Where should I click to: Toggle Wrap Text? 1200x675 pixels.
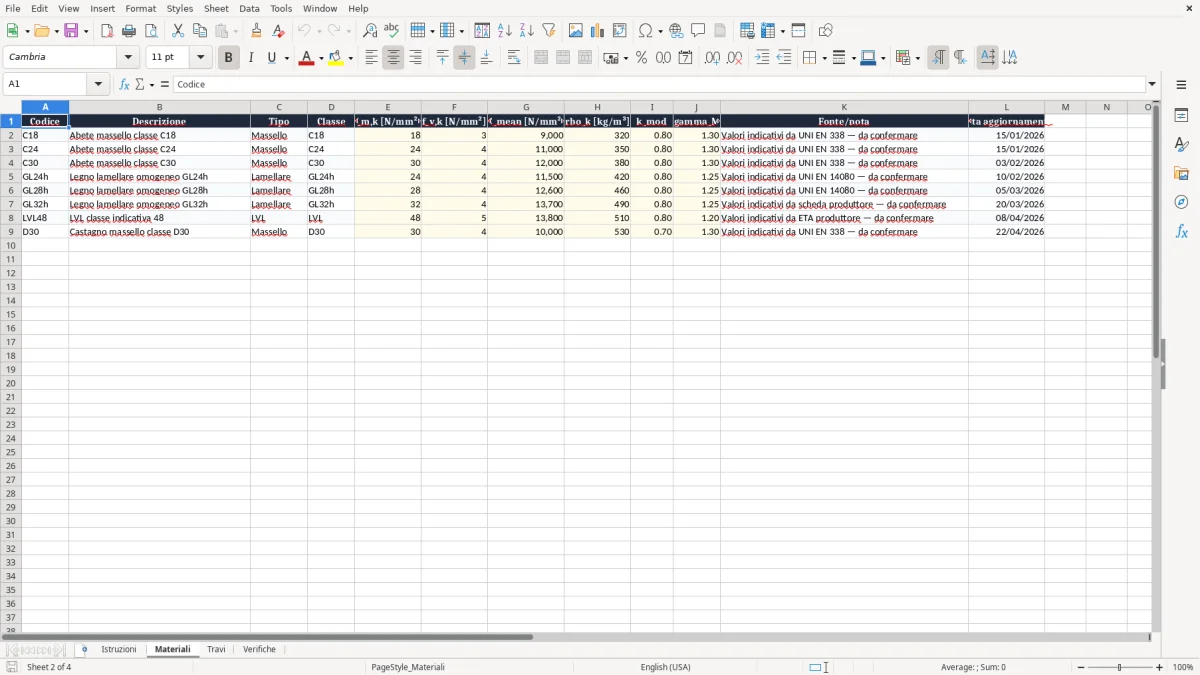[514, 58]
